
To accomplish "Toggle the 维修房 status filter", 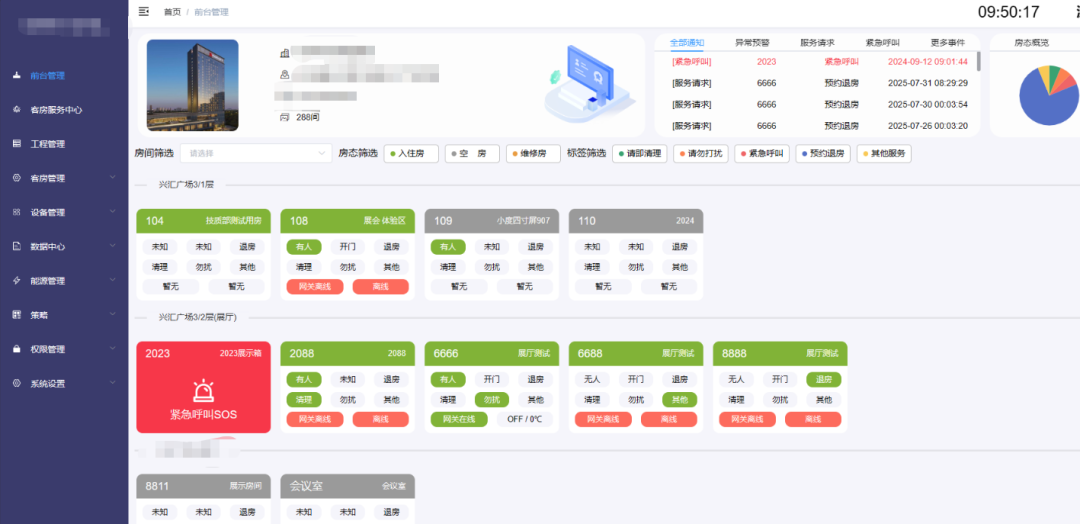I will (533, 154).
